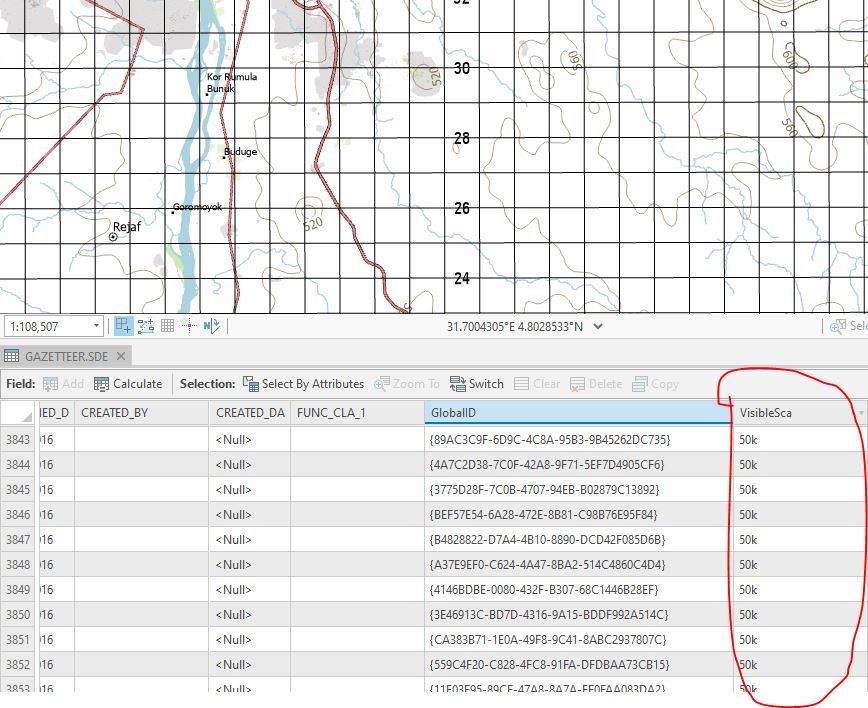
Task: Click the select-all corner cell of the table
Action: pyautogui.click(x=18, y=413)
